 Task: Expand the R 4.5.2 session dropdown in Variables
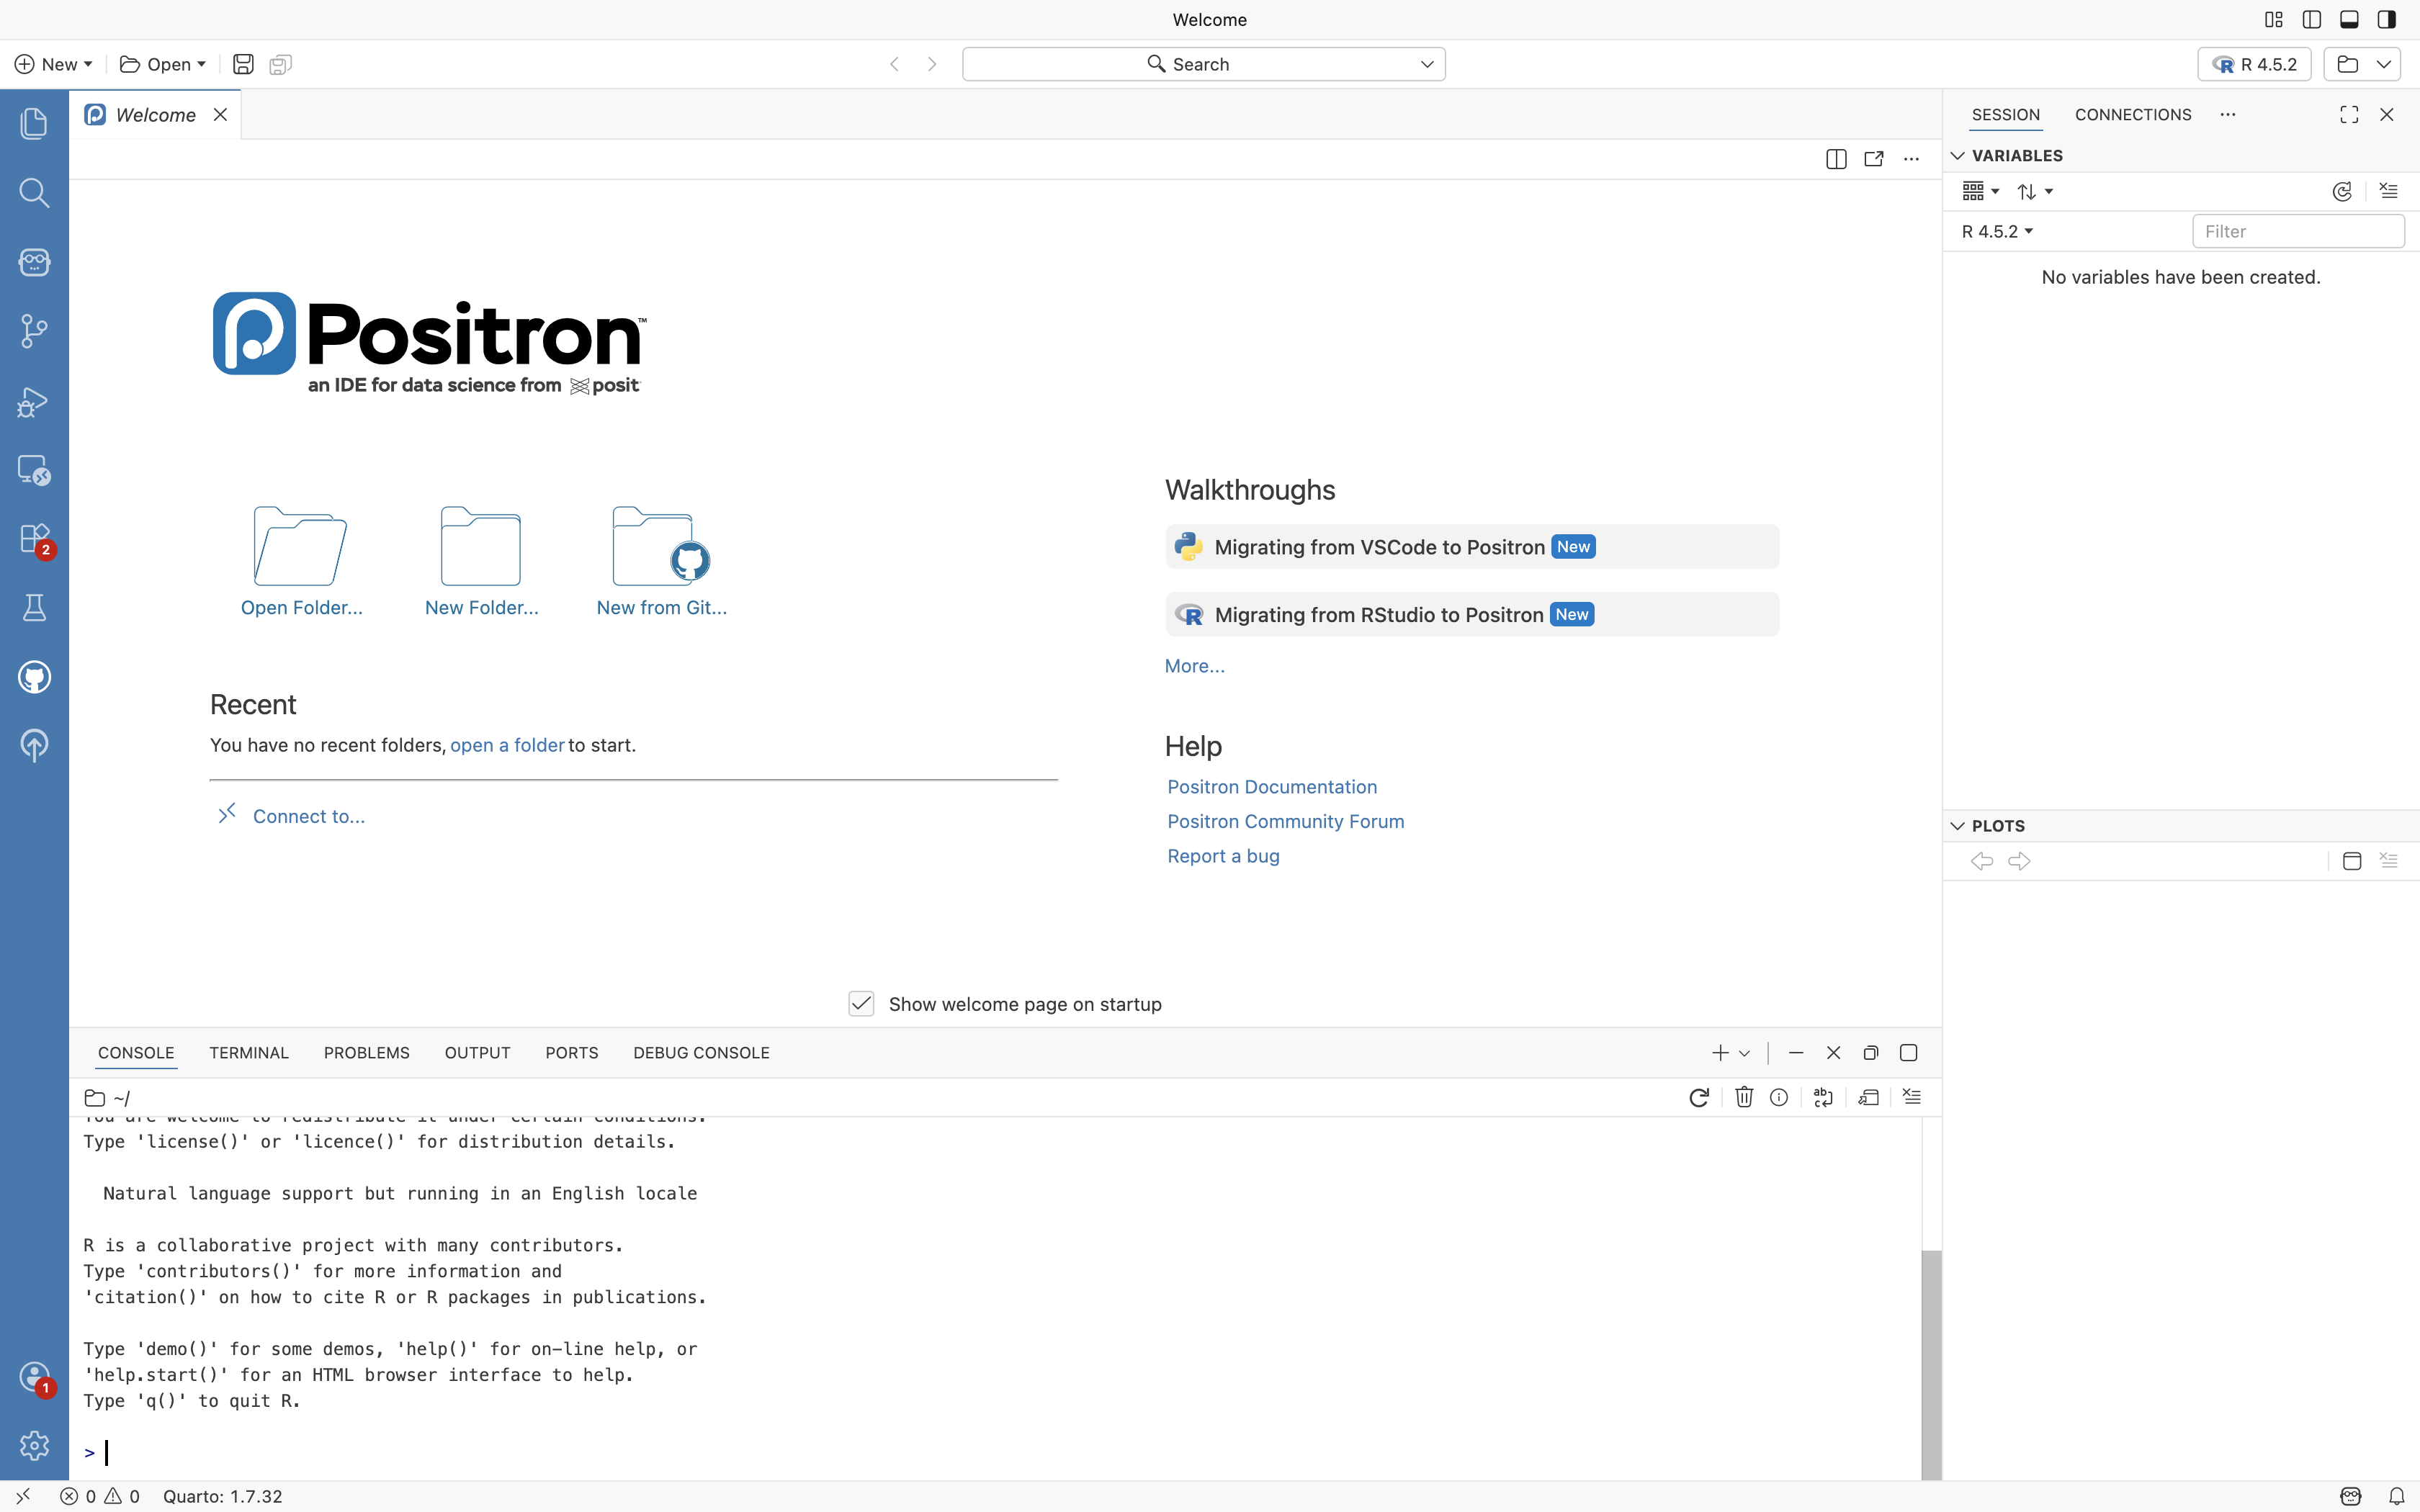pos(1997,231)
